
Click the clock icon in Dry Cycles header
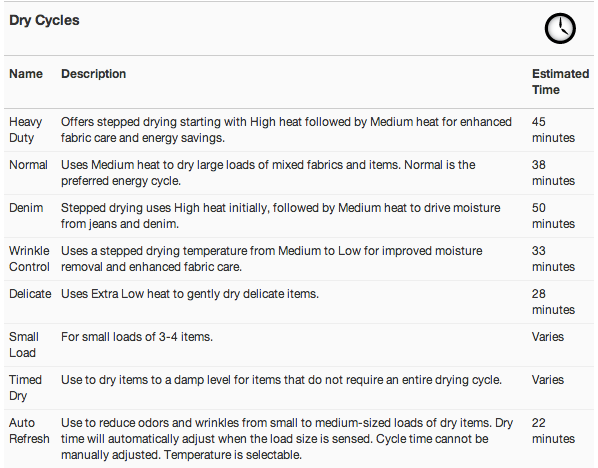[x=560, y=28]
